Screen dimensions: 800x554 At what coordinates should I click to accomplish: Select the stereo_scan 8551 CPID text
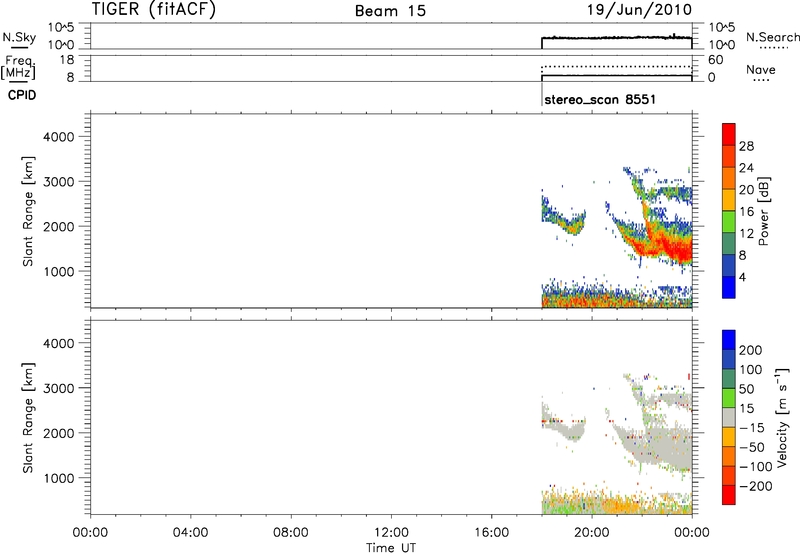coord(600,99)
